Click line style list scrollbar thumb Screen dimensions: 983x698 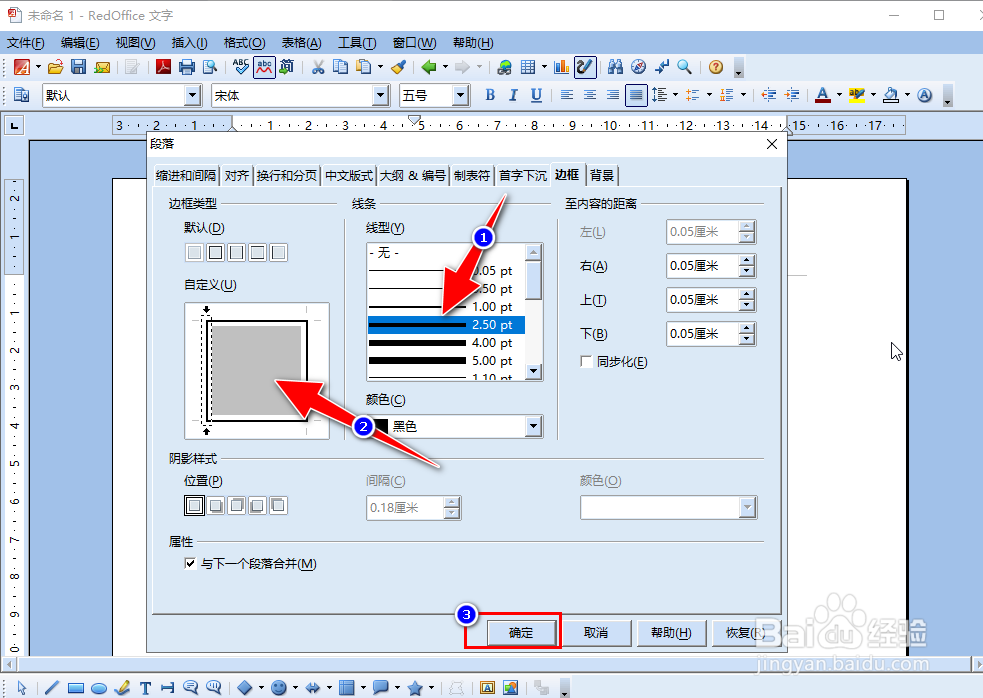tap(534, 280)
